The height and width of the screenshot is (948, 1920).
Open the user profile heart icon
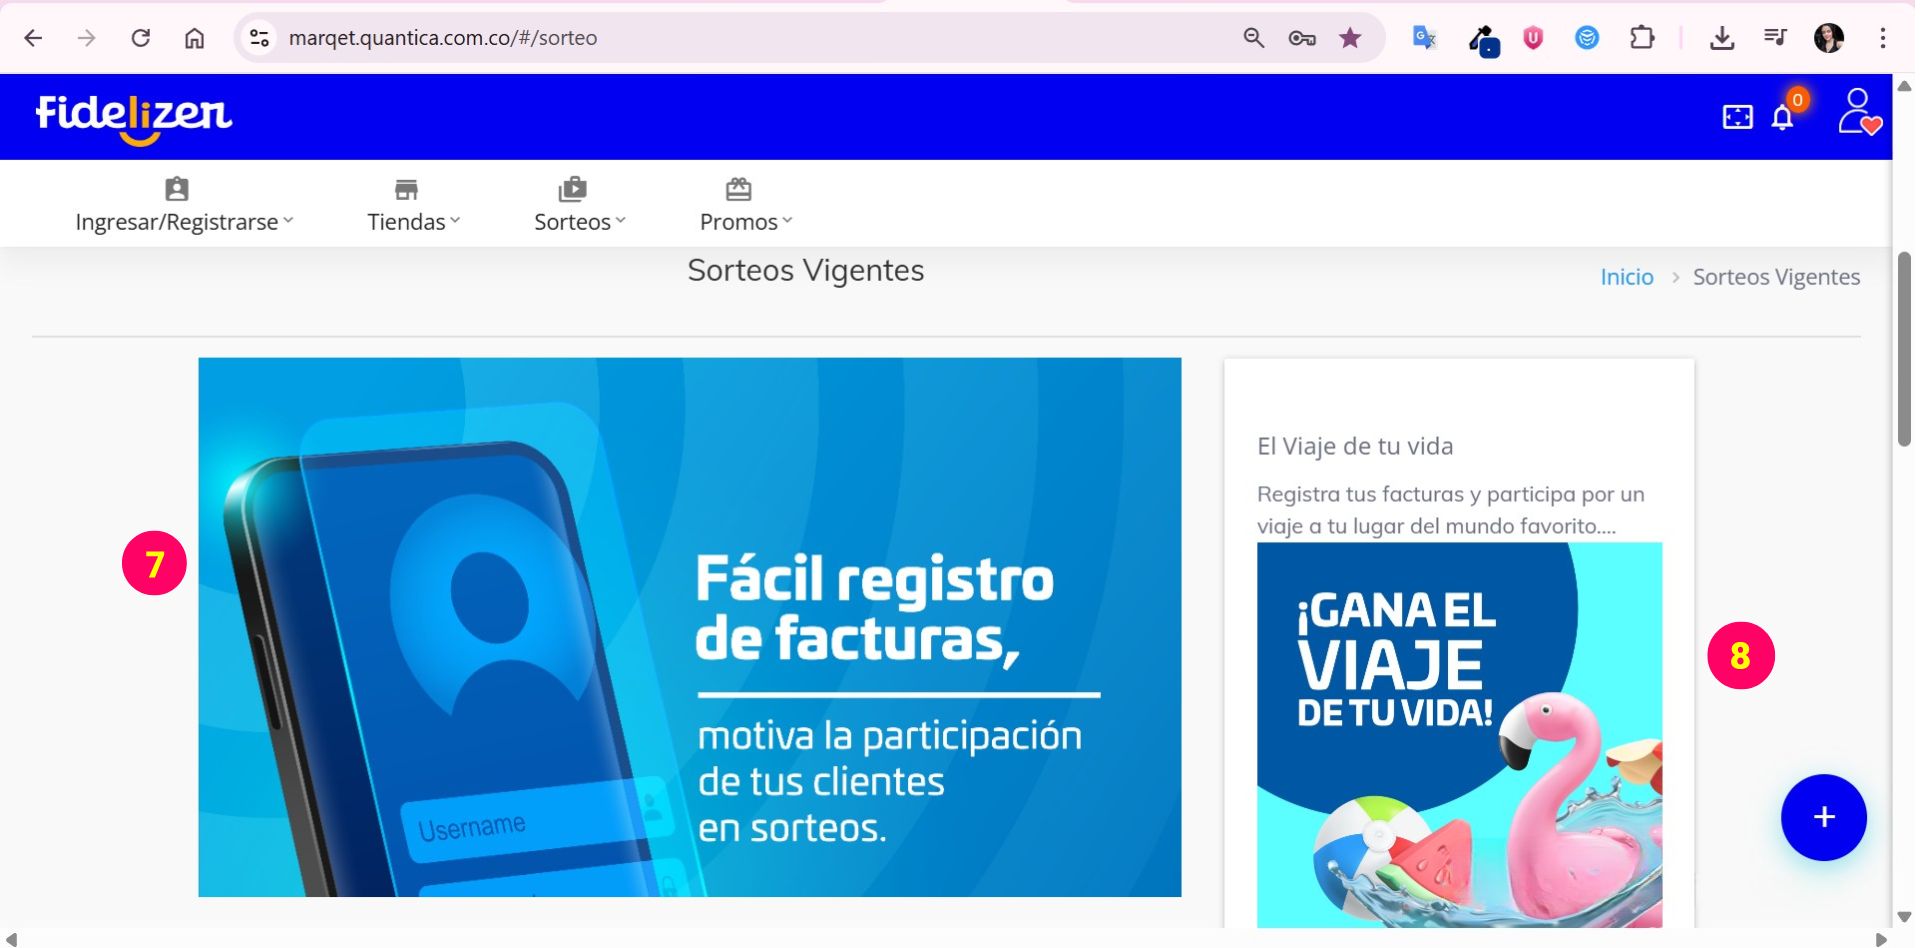(1860, 111)
